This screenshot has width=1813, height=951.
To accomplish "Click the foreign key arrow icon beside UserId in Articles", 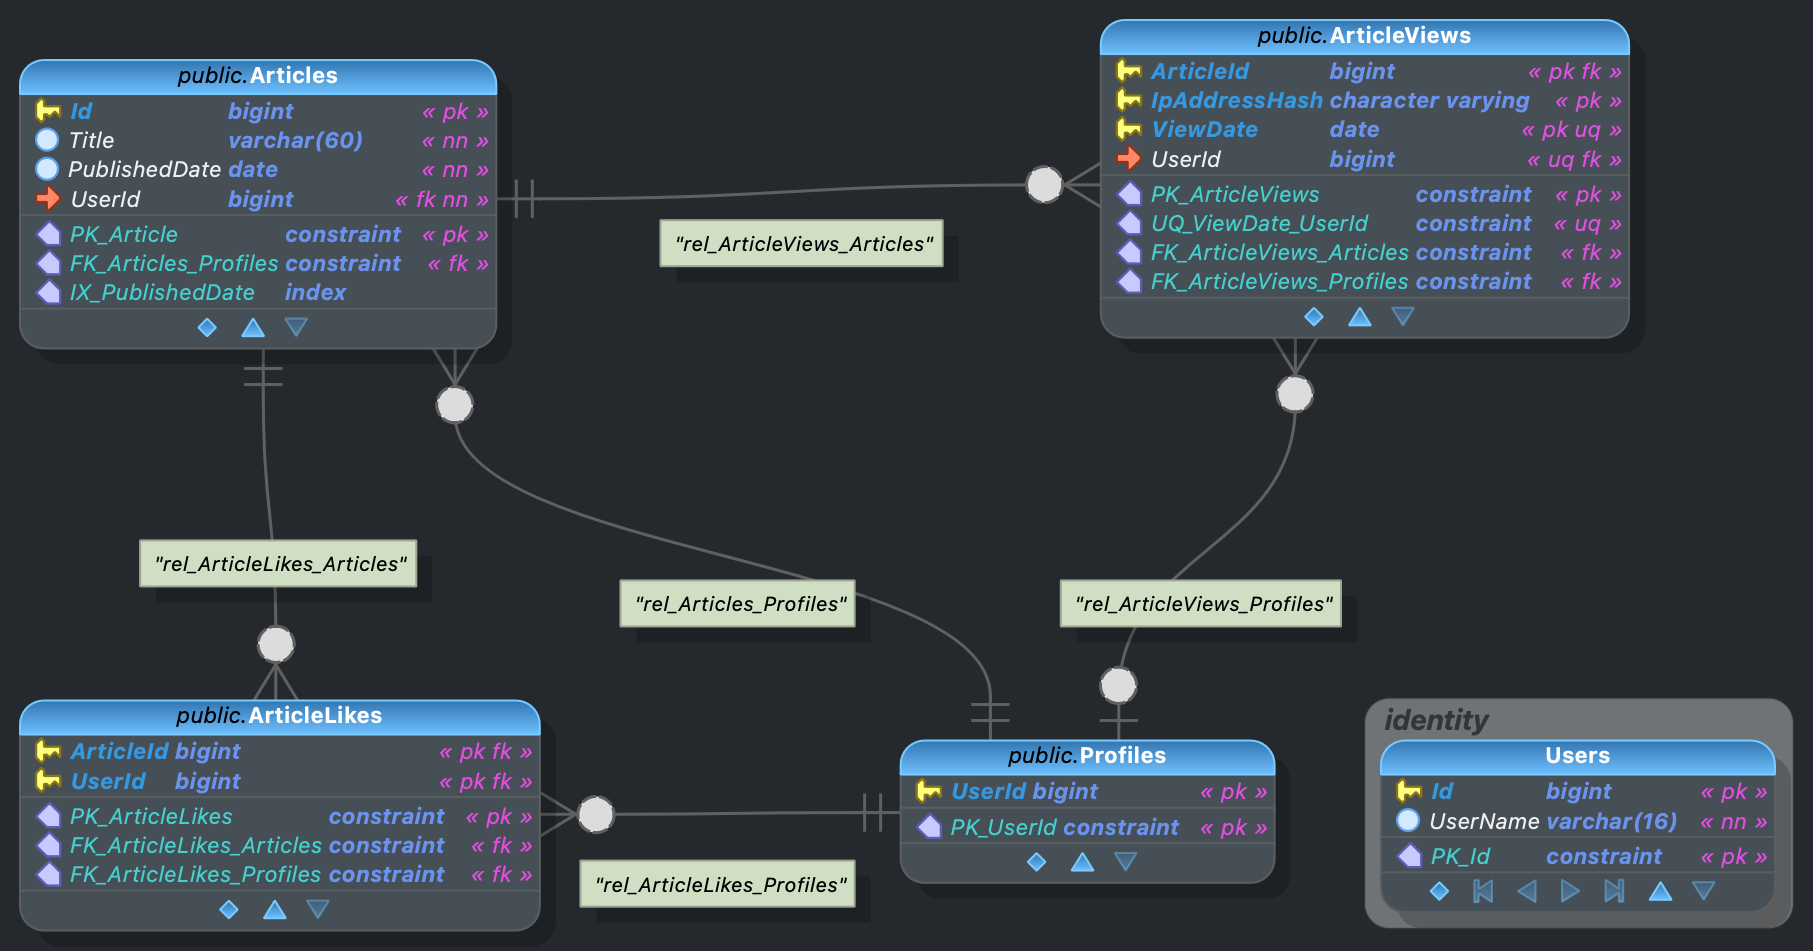I will (x=47, y=199).
